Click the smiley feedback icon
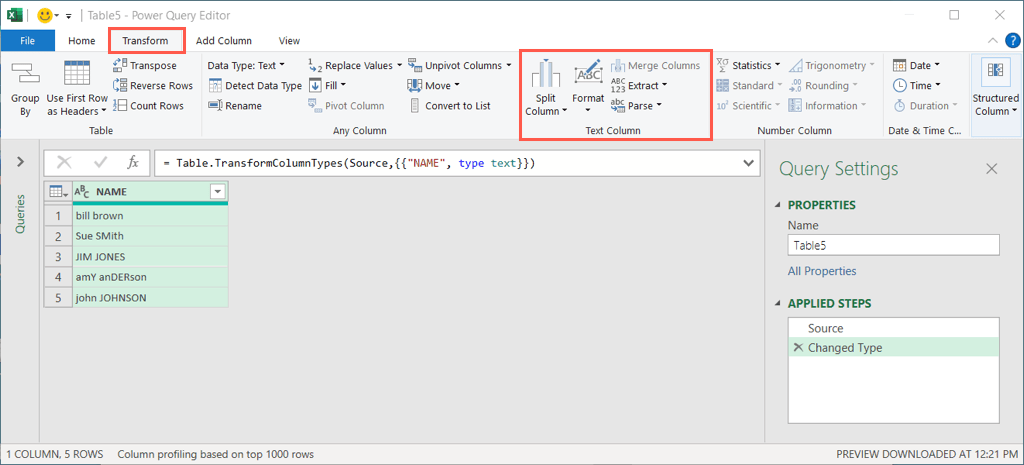This screenshot has width=1024, height=465. pos(45,15)
